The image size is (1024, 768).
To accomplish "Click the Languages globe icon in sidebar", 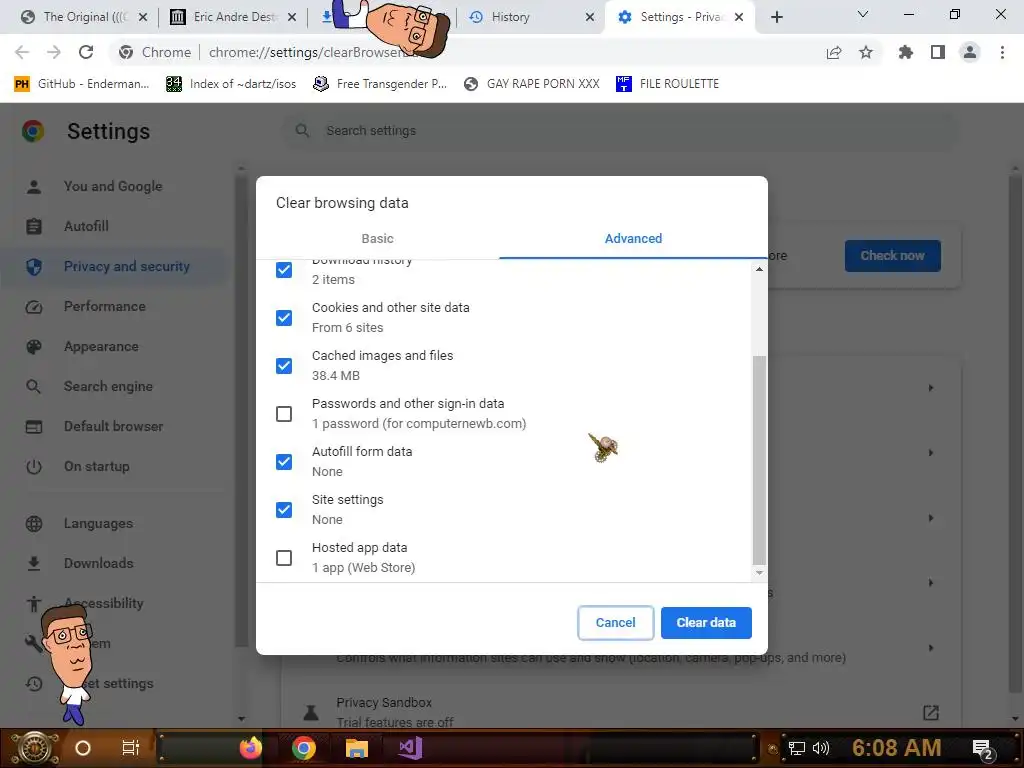I will click(x=34, y=523).
